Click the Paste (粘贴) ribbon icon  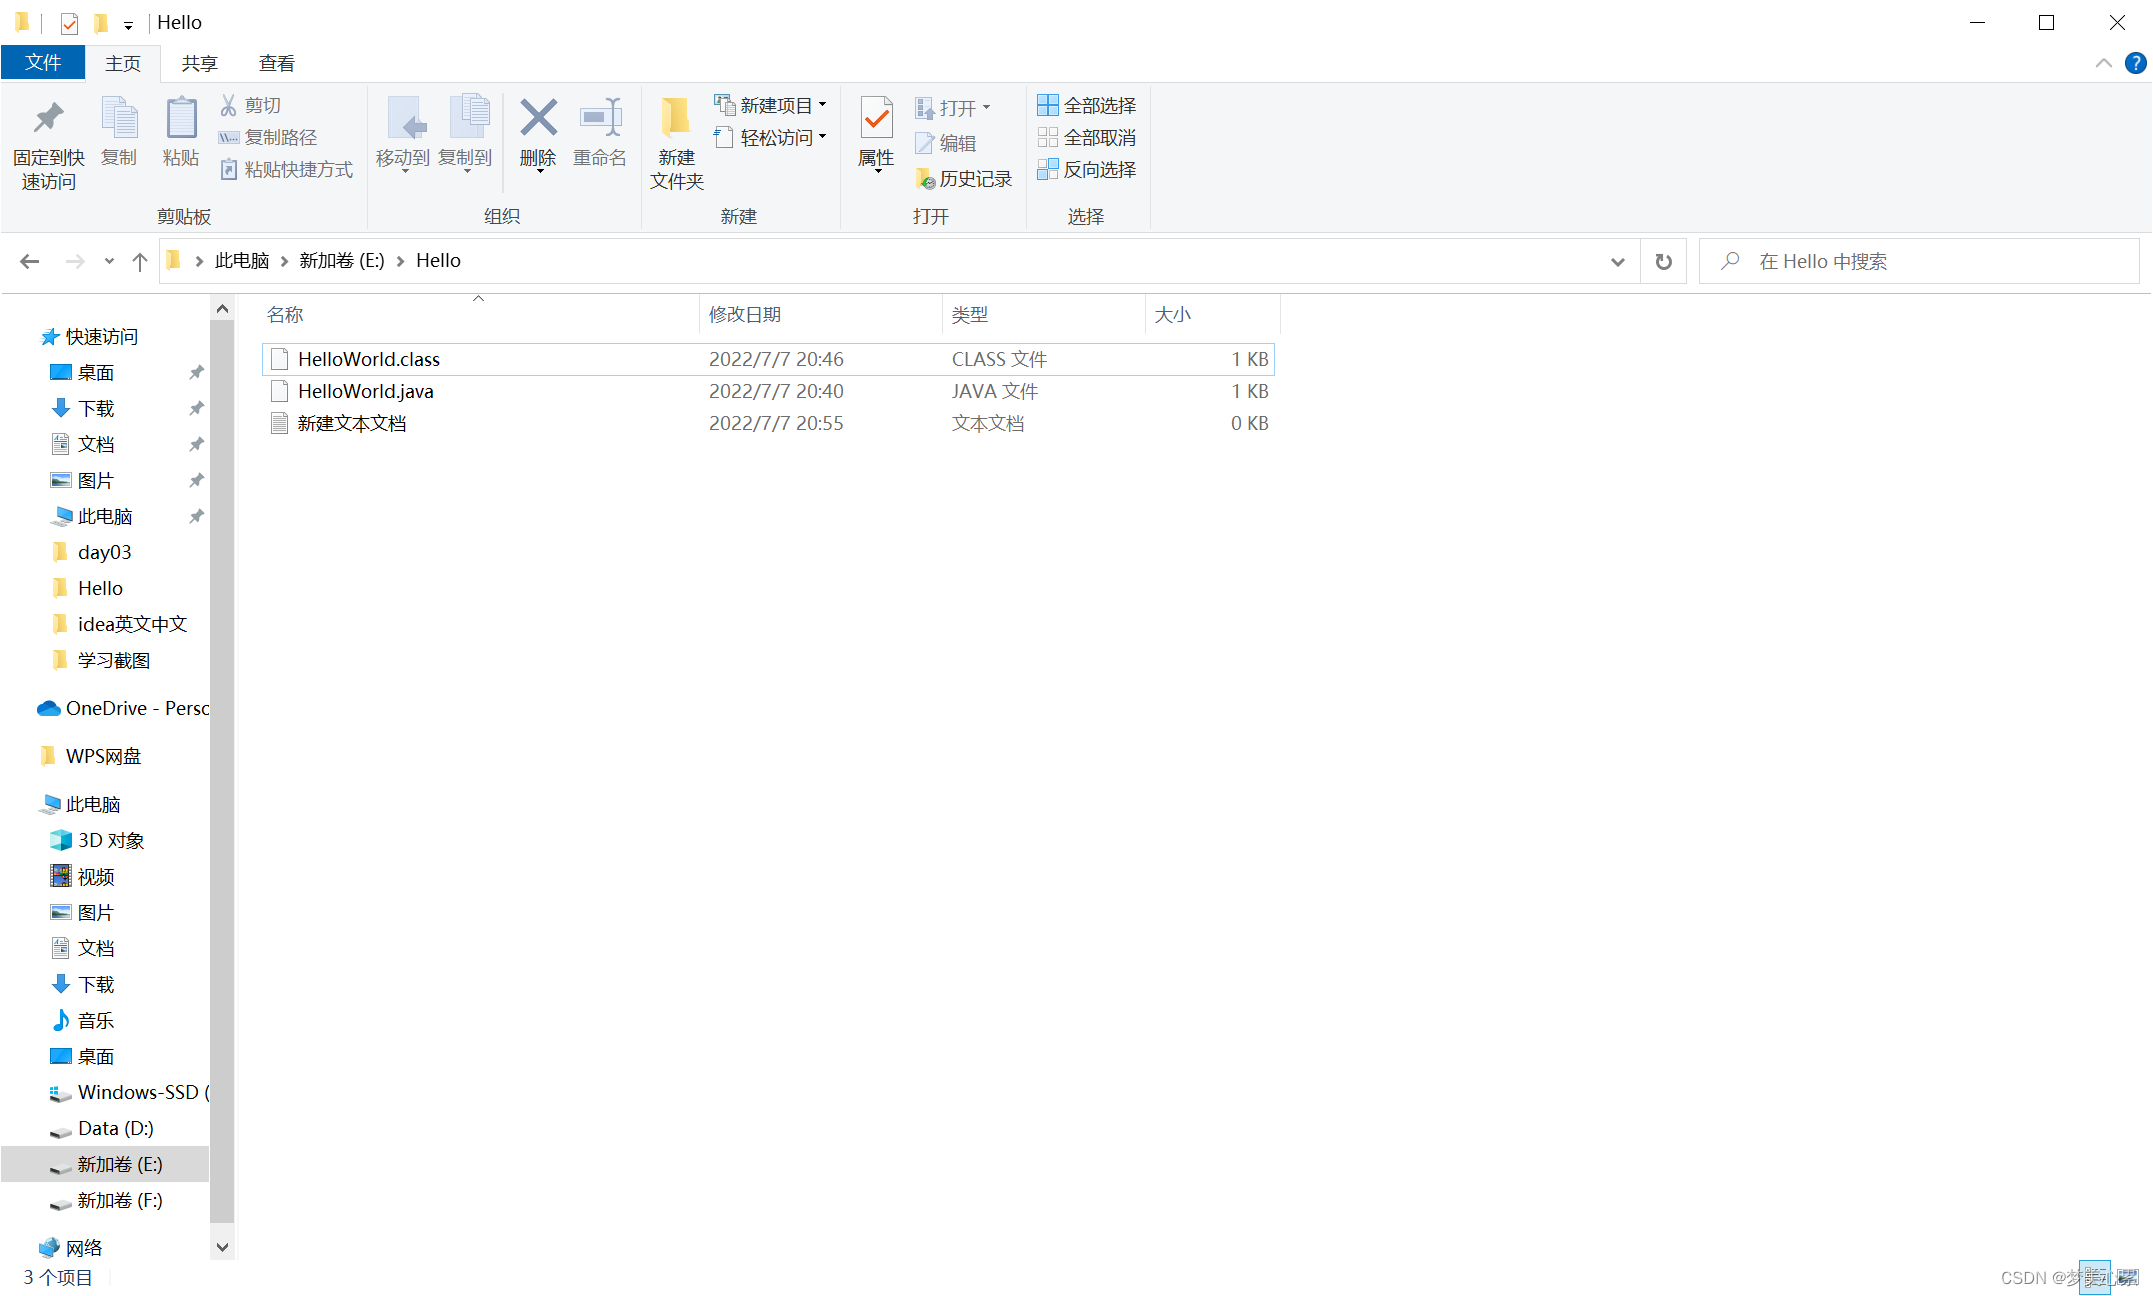181,119
